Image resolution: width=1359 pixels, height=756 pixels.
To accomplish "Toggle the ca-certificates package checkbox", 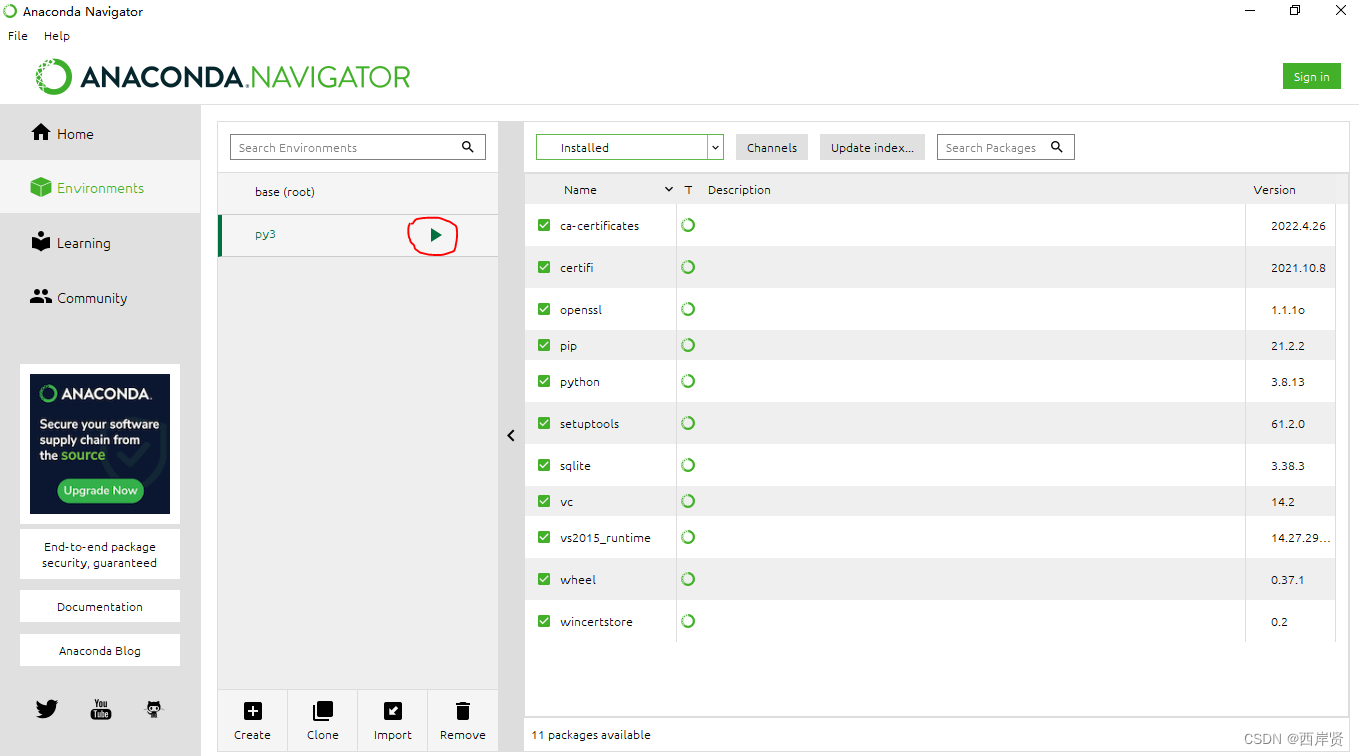I will click(x=544, y=225).
